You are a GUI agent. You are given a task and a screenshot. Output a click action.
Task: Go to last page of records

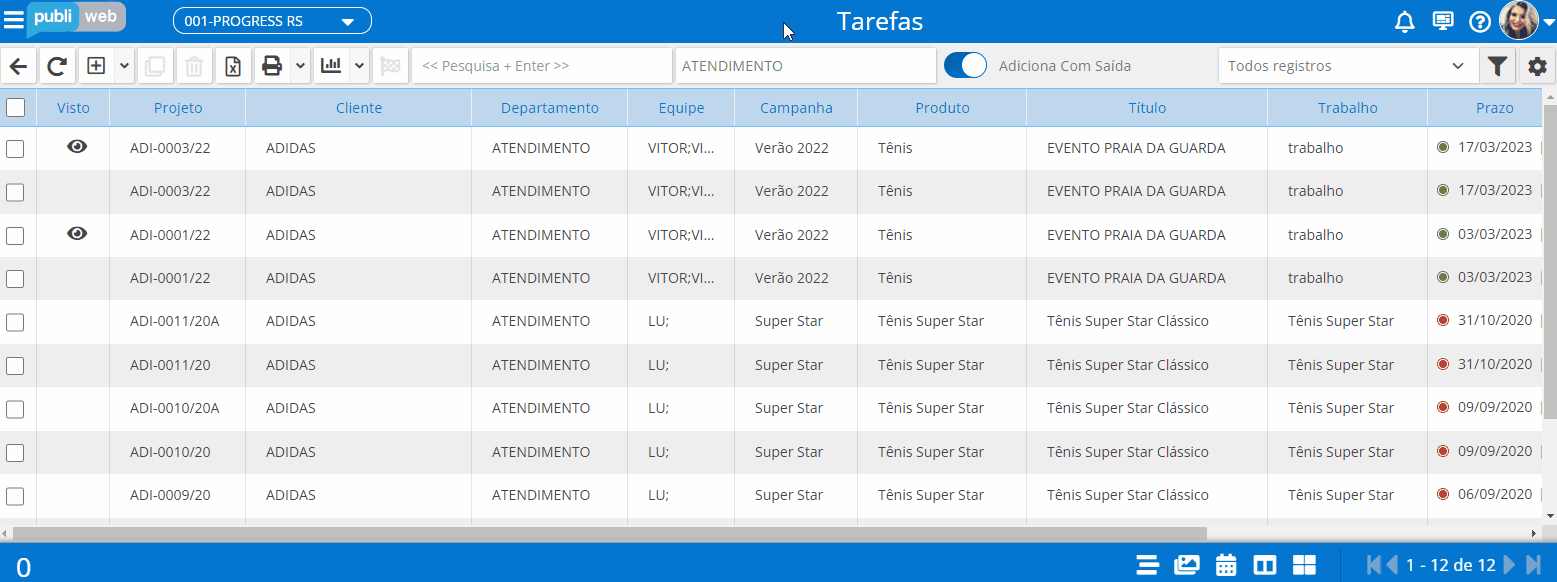[1534, 565]
